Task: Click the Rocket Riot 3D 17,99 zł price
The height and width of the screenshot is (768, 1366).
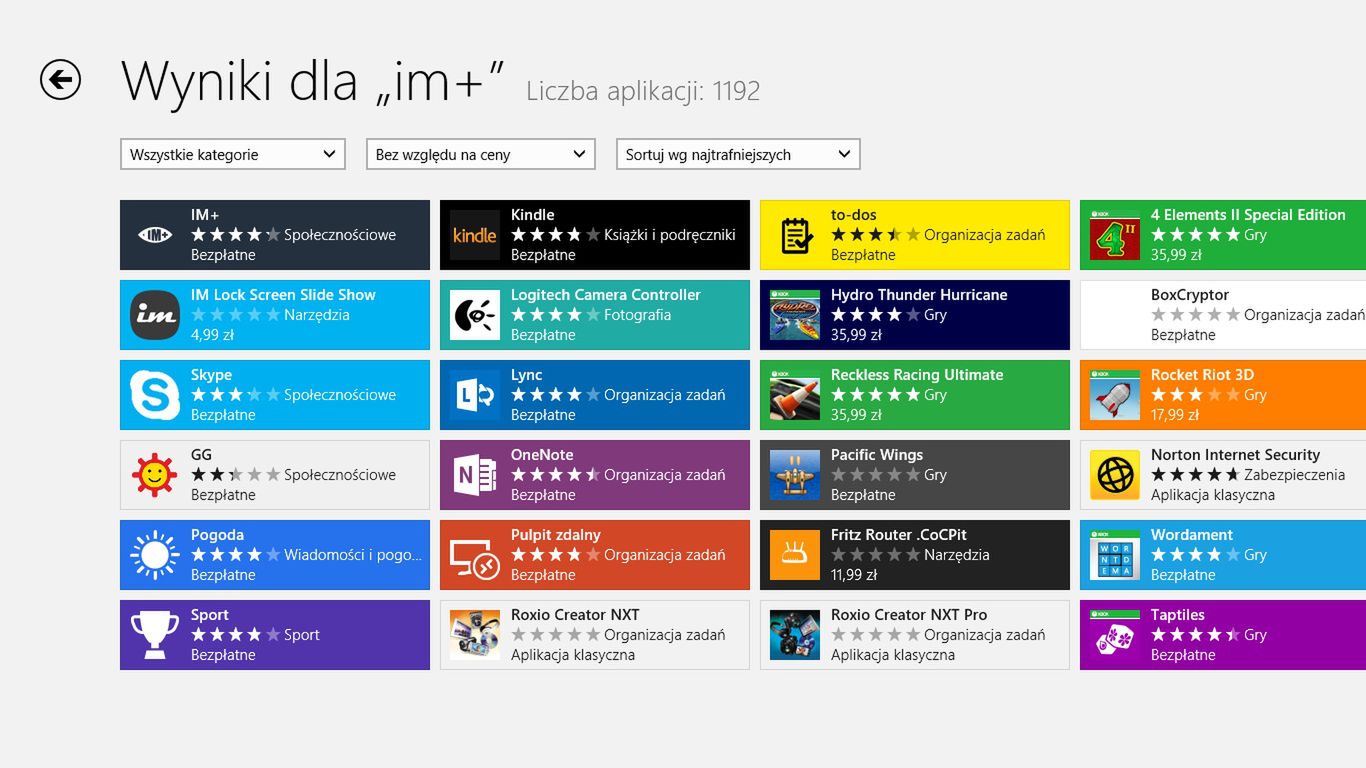Action: point(1174,415)
